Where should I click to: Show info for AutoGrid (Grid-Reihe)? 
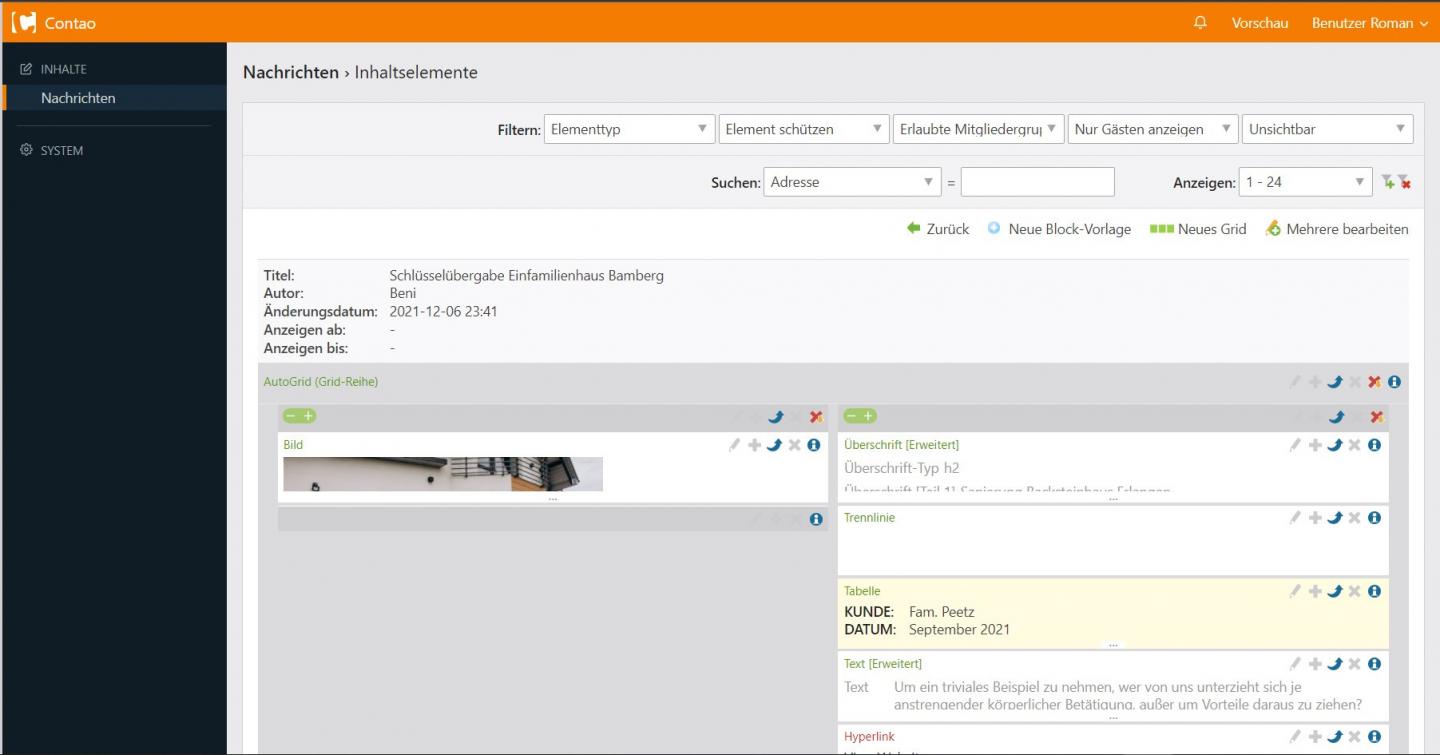coord(1394,382)
